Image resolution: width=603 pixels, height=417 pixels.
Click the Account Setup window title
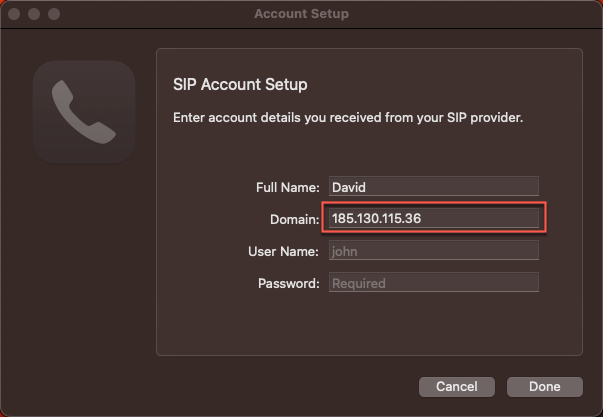point(301,14)
